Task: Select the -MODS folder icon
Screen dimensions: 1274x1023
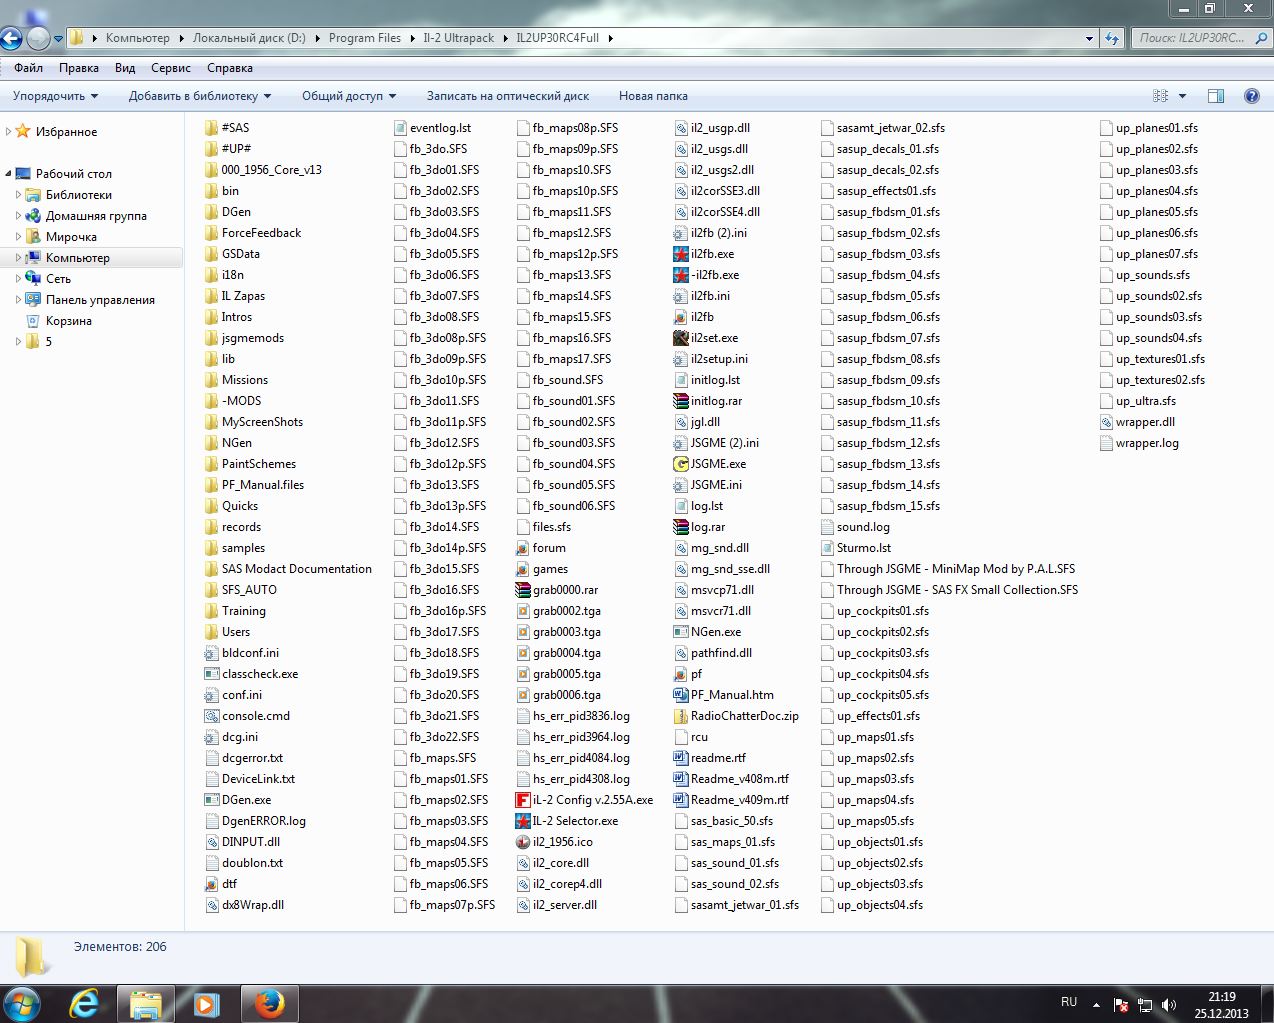Action: click(211, 401)
